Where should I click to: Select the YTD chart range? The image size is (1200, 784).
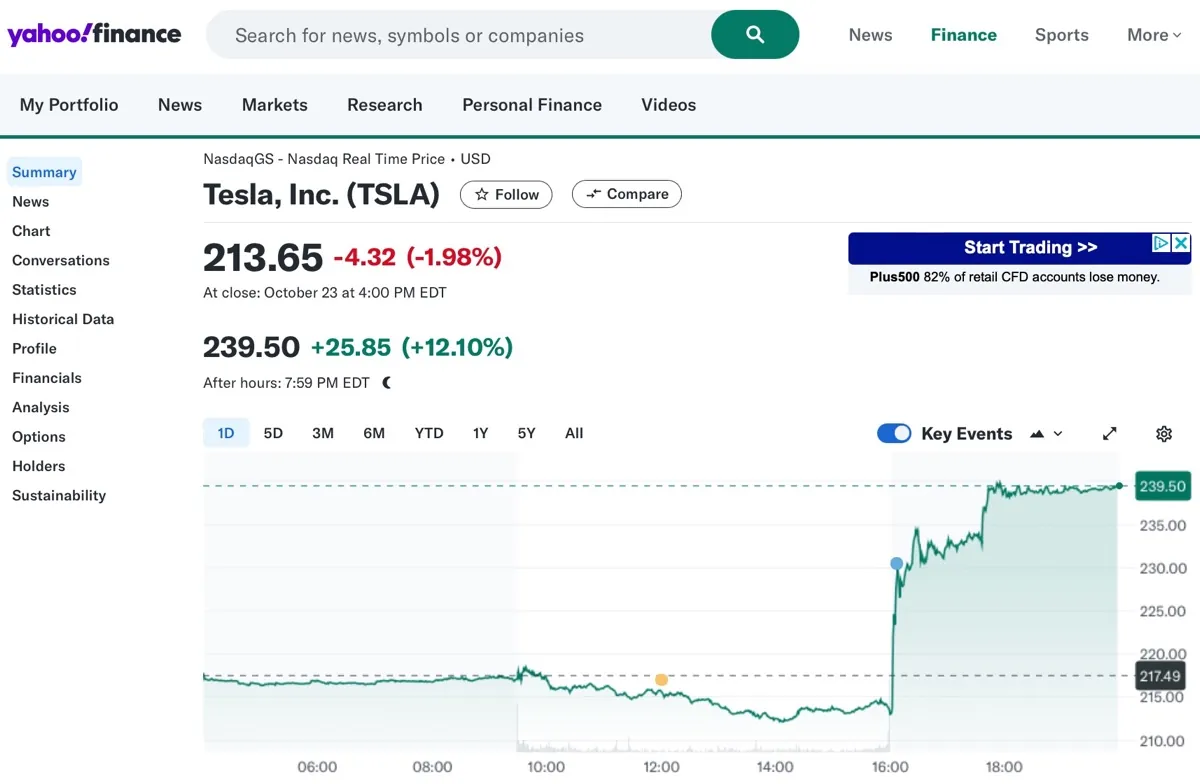click(428, 432)
